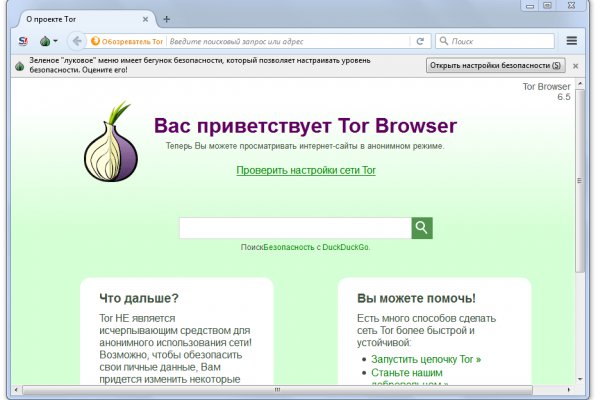Open a new tab with plus button
This screenshot has height=400, width=600.
(x=166, y=19)
